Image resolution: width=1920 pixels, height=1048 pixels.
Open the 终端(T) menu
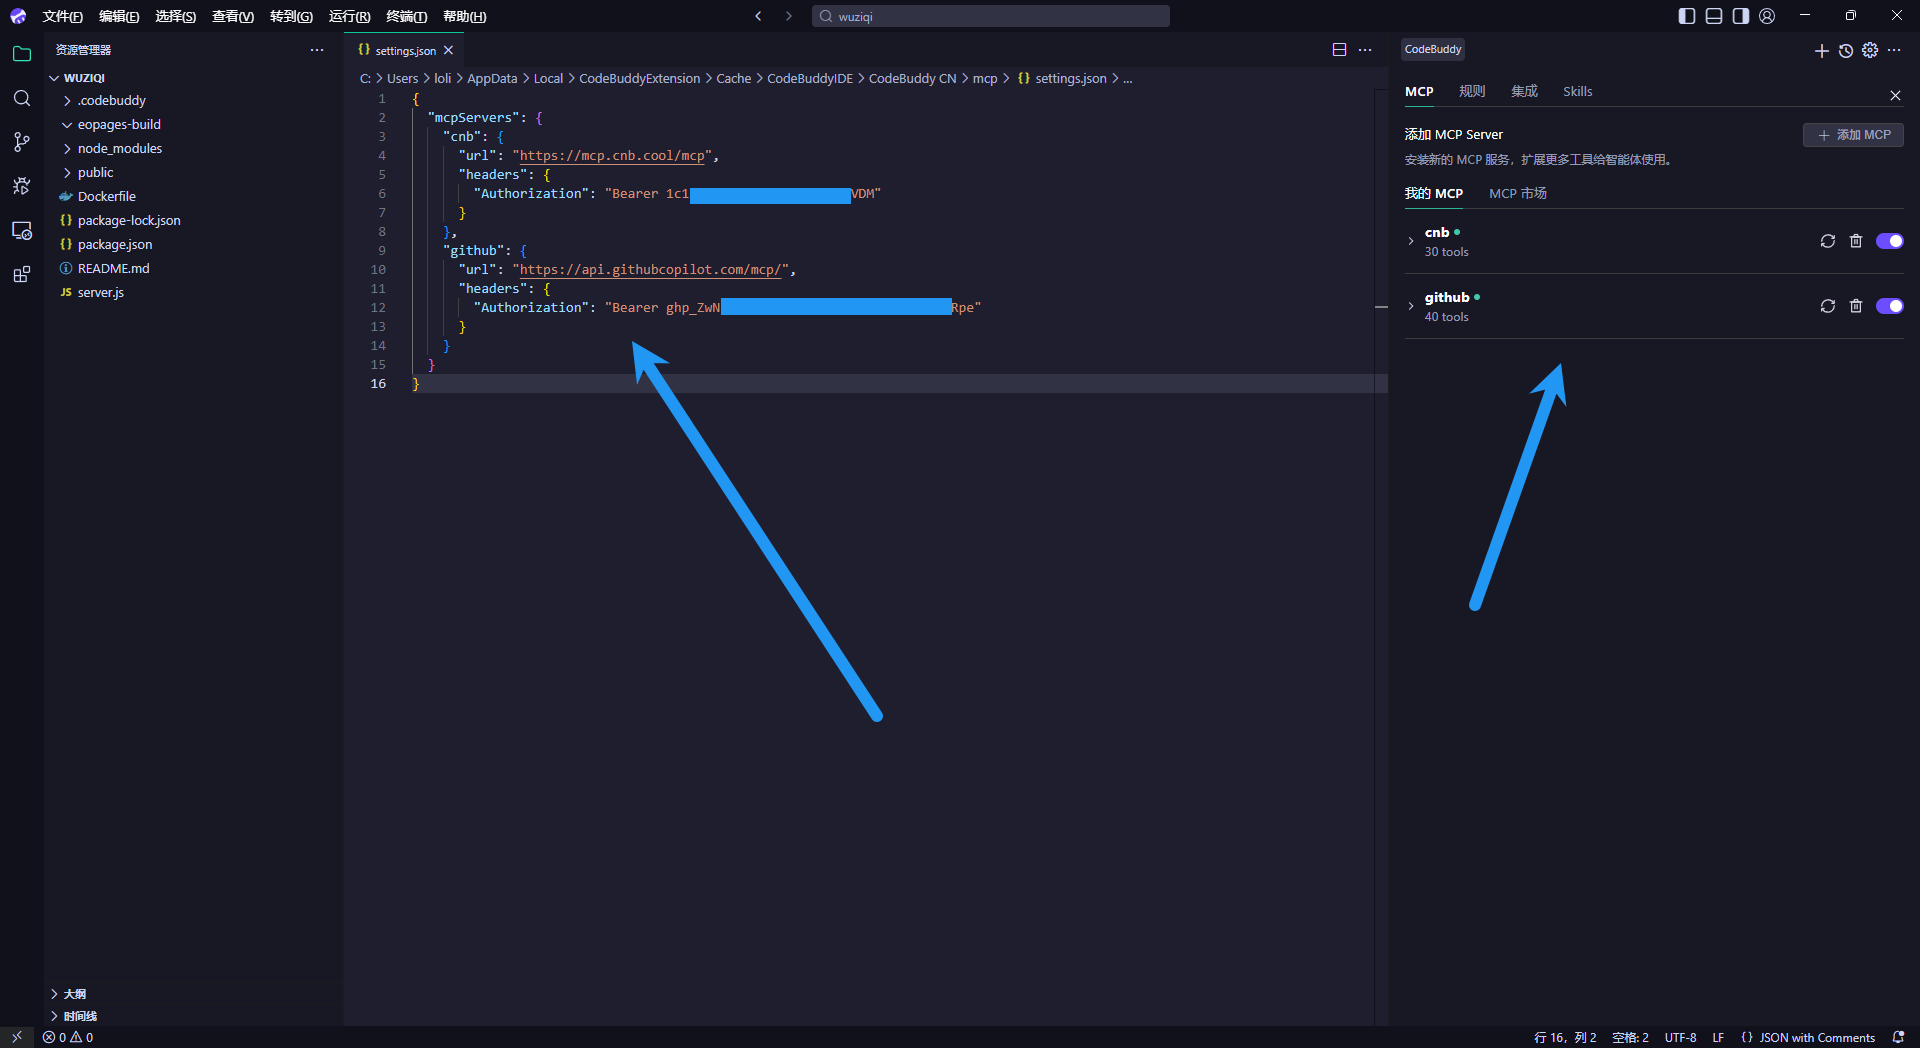click(x=406, y=16)
